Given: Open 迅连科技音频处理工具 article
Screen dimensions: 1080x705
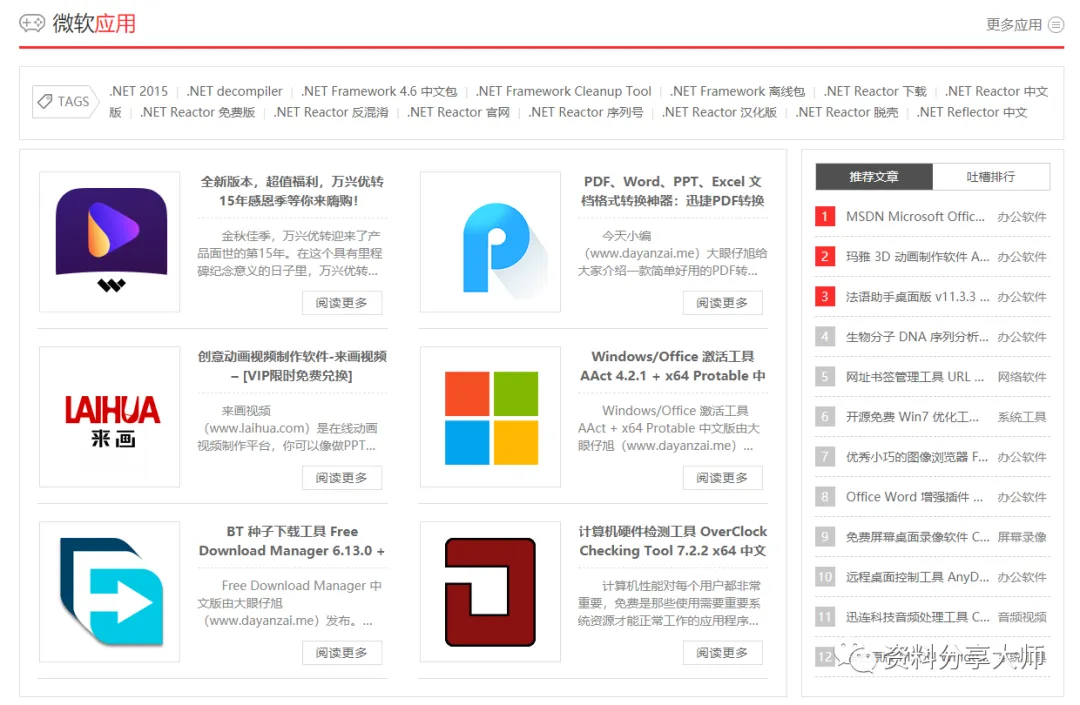Looking at the screenshot, I should 917,616.
